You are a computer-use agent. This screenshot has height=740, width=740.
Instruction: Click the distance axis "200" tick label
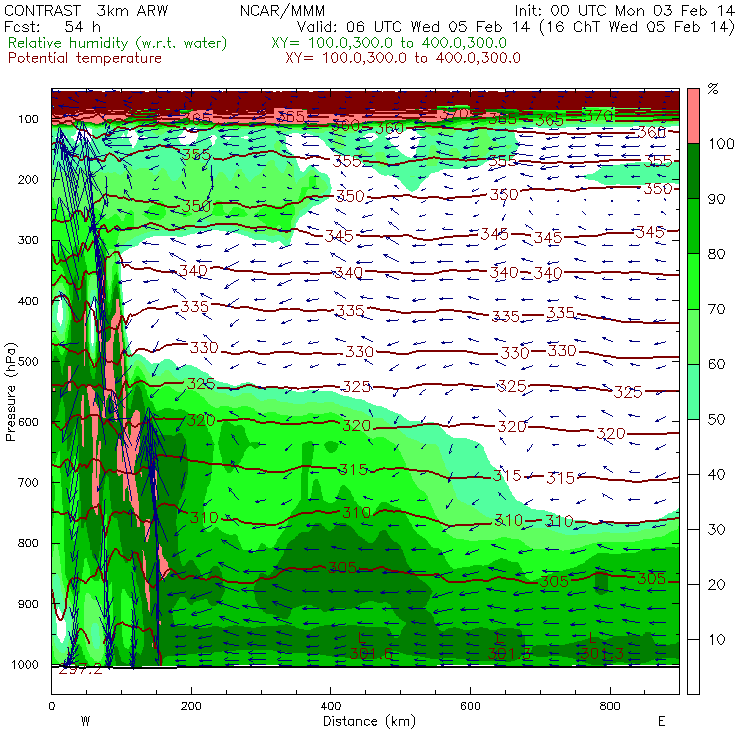coord(191,706)
